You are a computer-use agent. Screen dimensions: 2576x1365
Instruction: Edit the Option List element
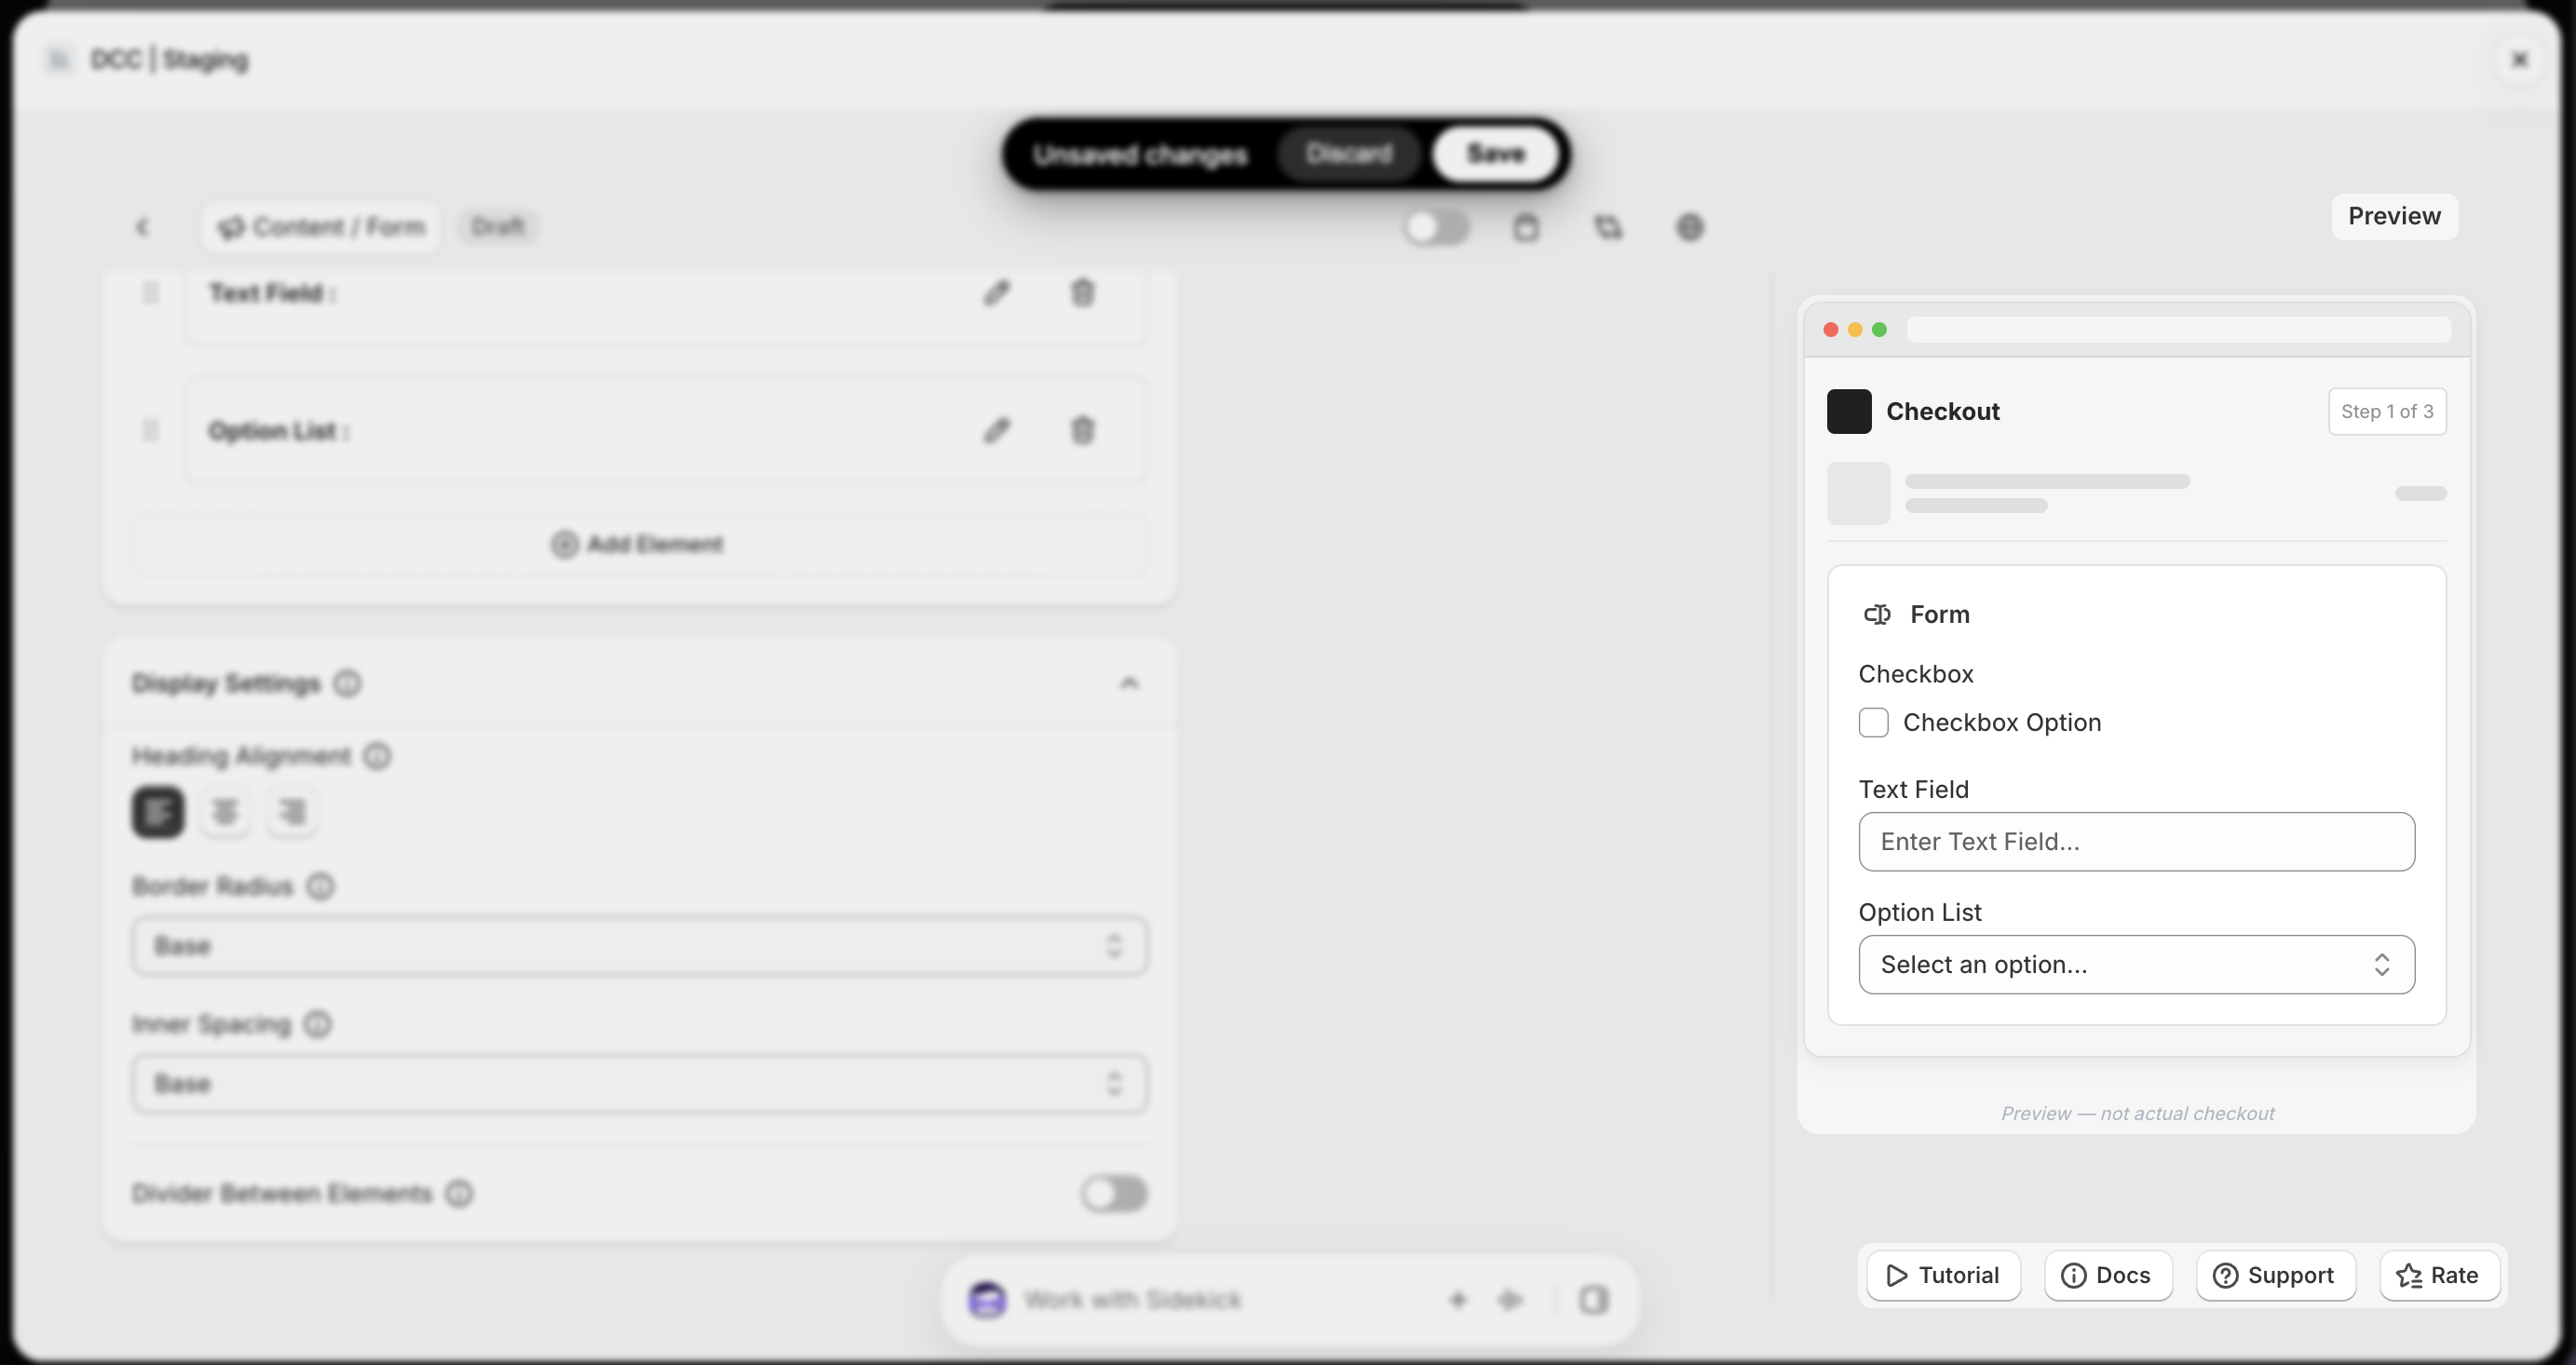tap(996, 430)
